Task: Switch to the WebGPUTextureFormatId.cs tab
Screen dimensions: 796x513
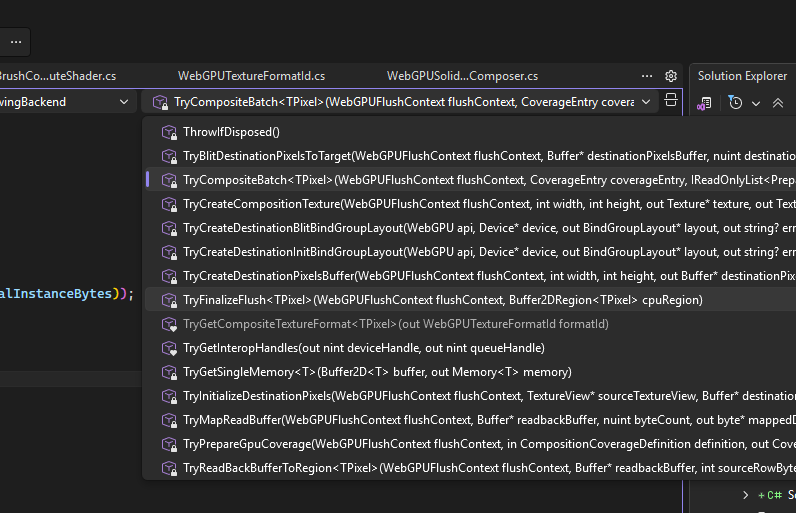Action: pyautogui.click(x=251, y=76)
